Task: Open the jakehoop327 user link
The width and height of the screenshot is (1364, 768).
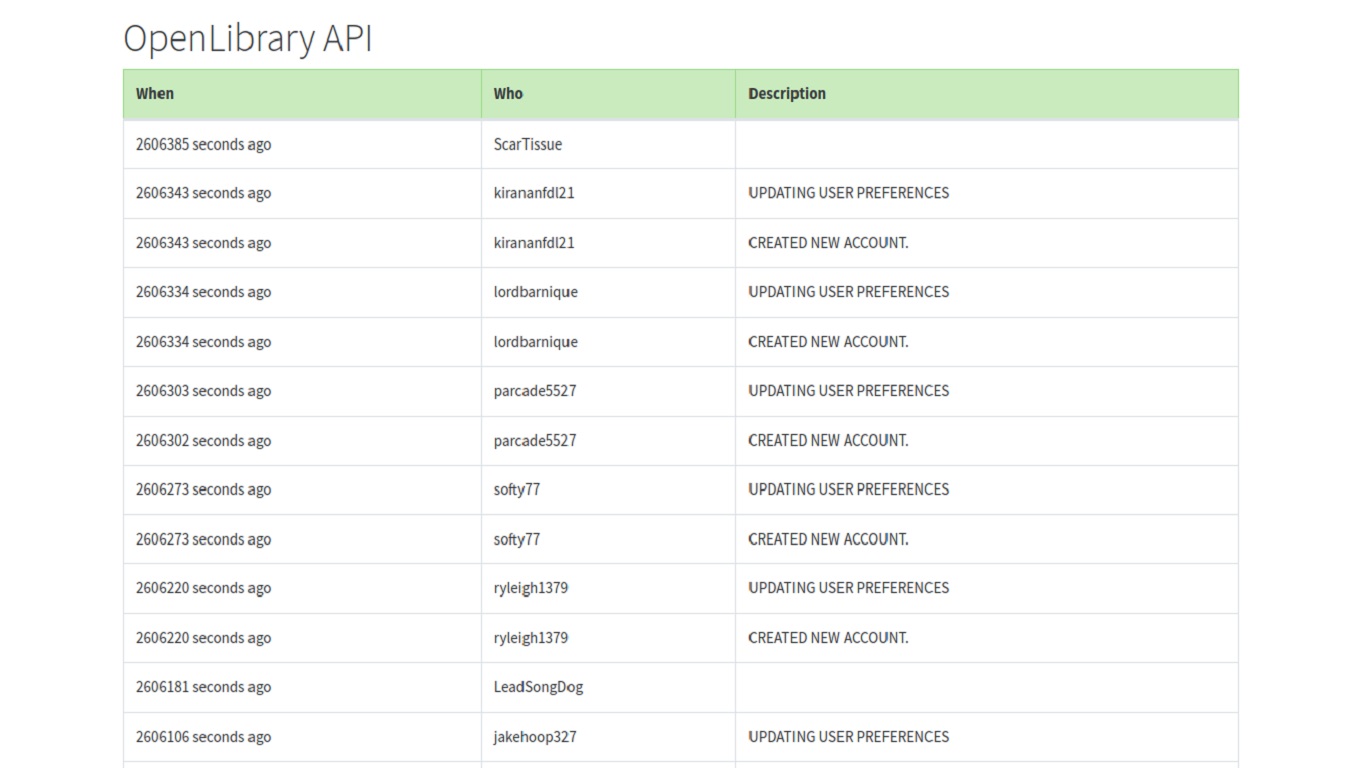Action: click(x=534, y=737)
